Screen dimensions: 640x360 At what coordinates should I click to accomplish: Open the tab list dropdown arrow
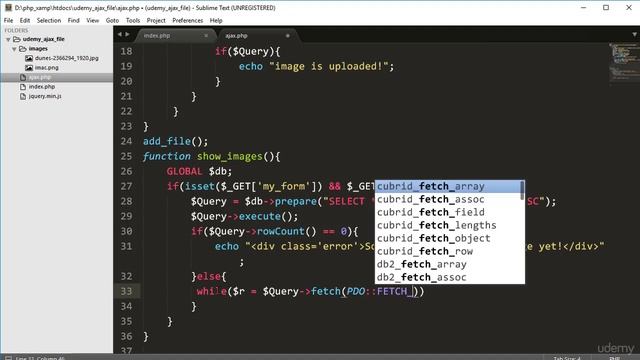[x=634, y=35]
